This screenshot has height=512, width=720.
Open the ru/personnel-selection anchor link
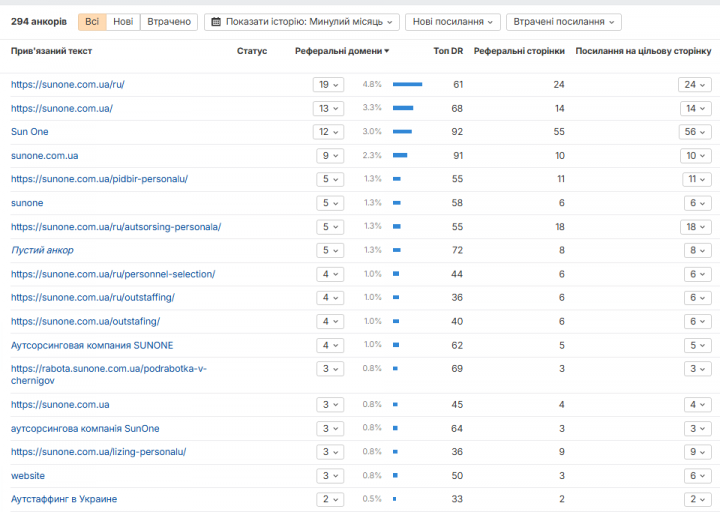click(113, 274)
